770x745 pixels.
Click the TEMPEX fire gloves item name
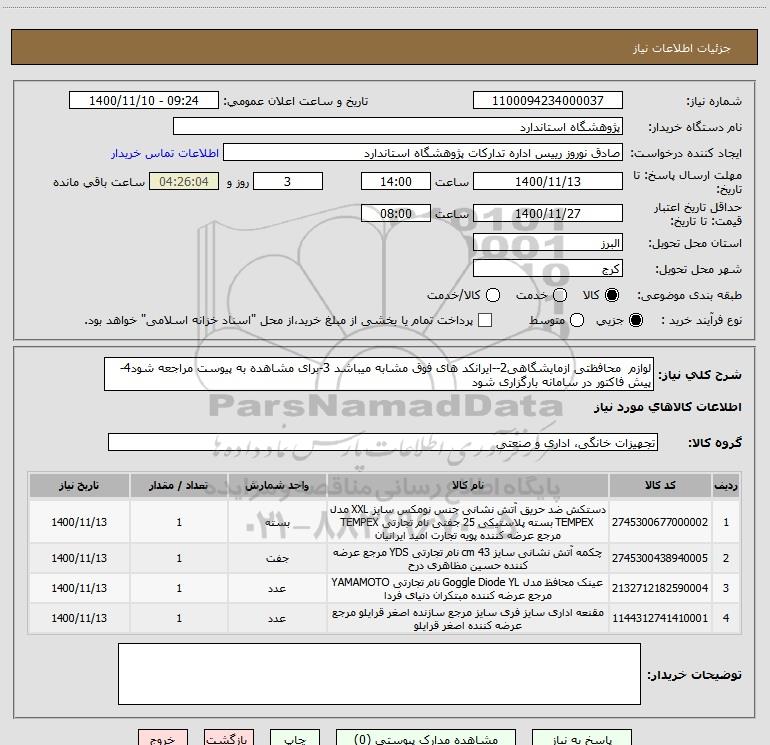point(468,522)
